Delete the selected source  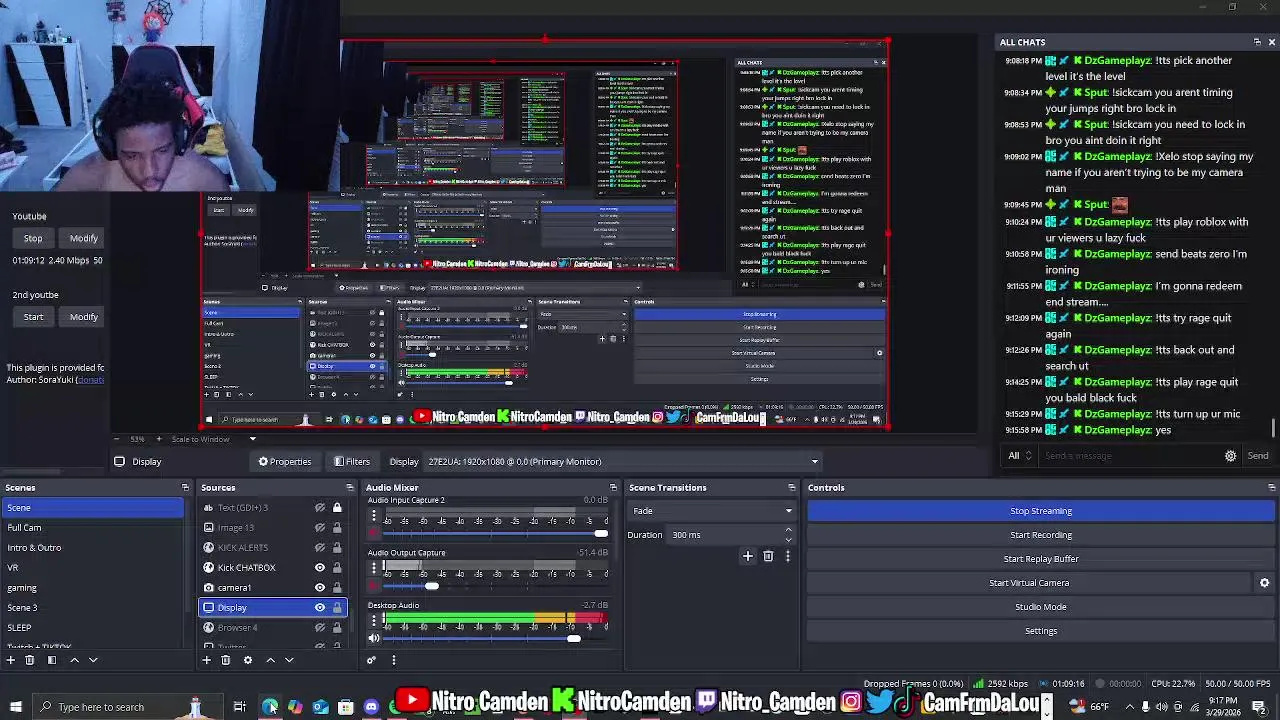point(226,660)
